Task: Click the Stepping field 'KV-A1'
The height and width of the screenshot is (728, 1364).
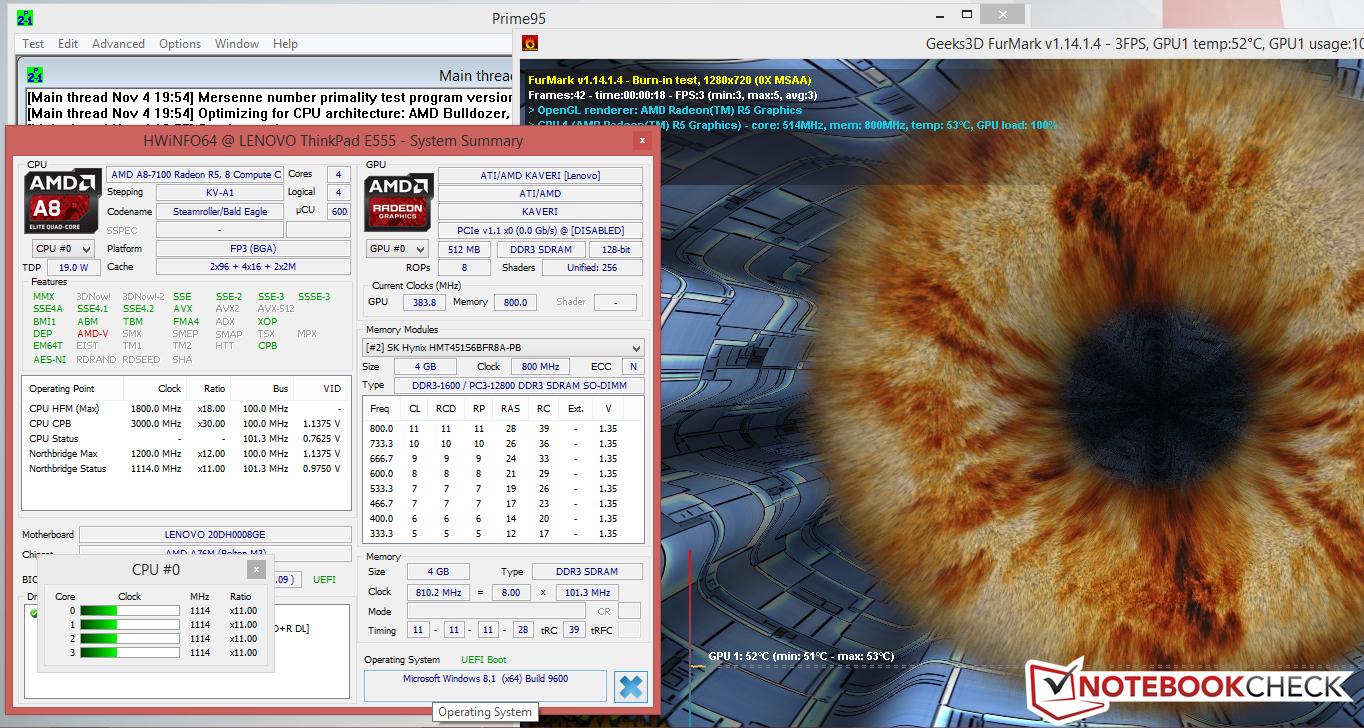Action: pyautogui.click(x=219, y=192)
